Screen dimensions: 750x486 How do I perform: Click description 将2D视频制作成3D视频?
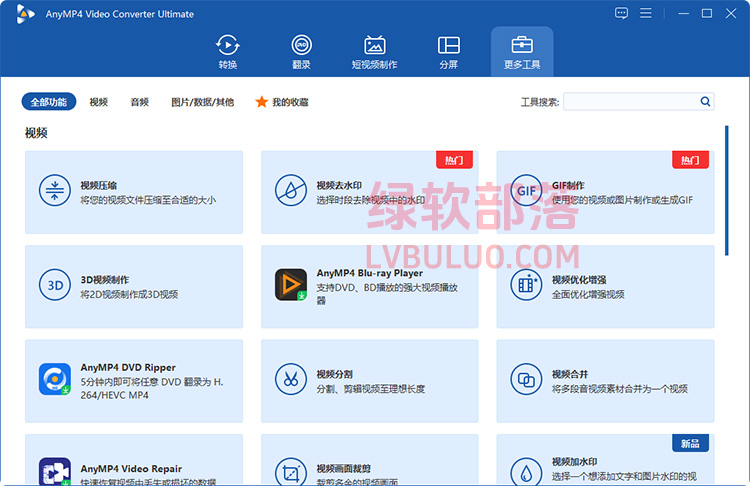pyautogui.click(x=129, y=294)
